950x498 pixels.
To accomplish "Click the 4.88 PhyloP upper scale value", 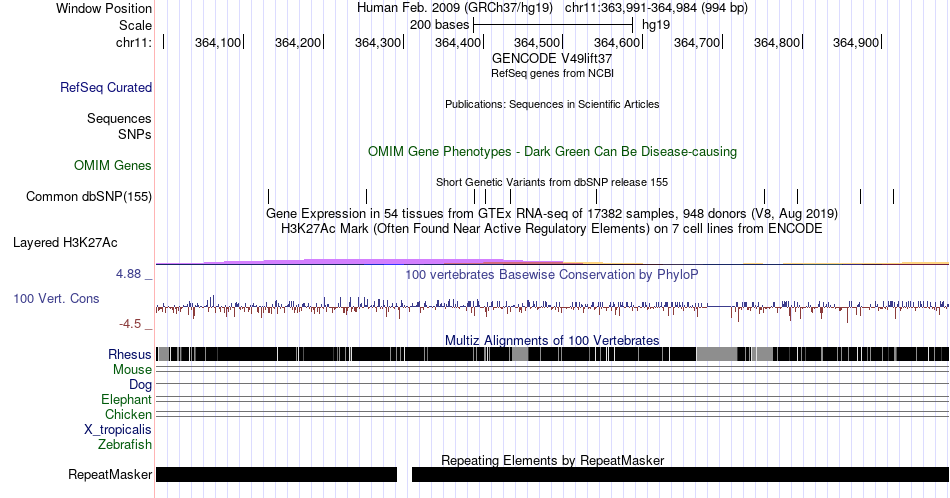I will (x=128, y=274).
